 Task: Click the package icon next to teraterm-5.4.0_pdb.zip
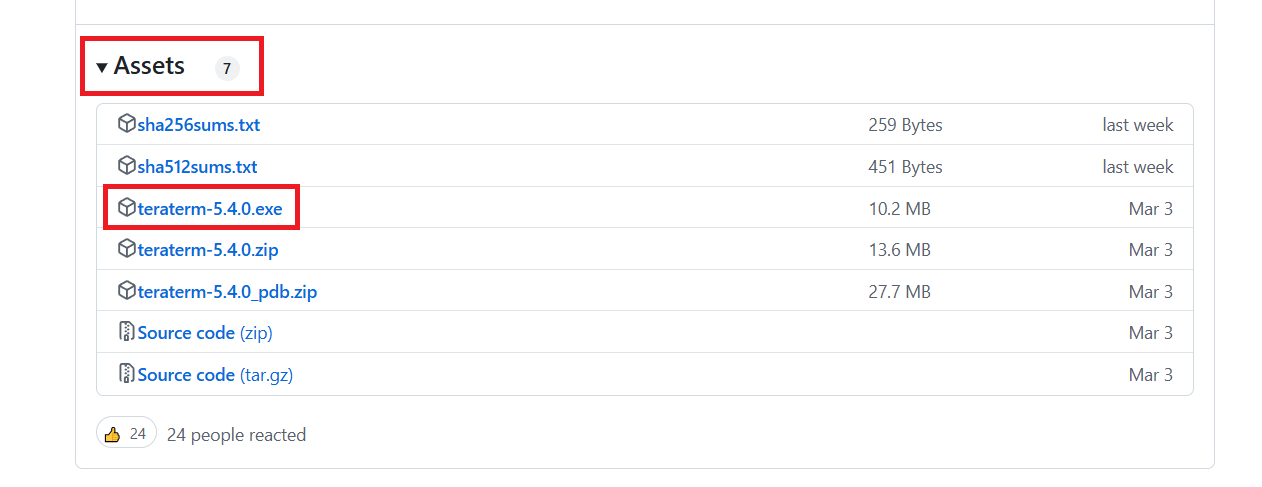click(127, 291)
